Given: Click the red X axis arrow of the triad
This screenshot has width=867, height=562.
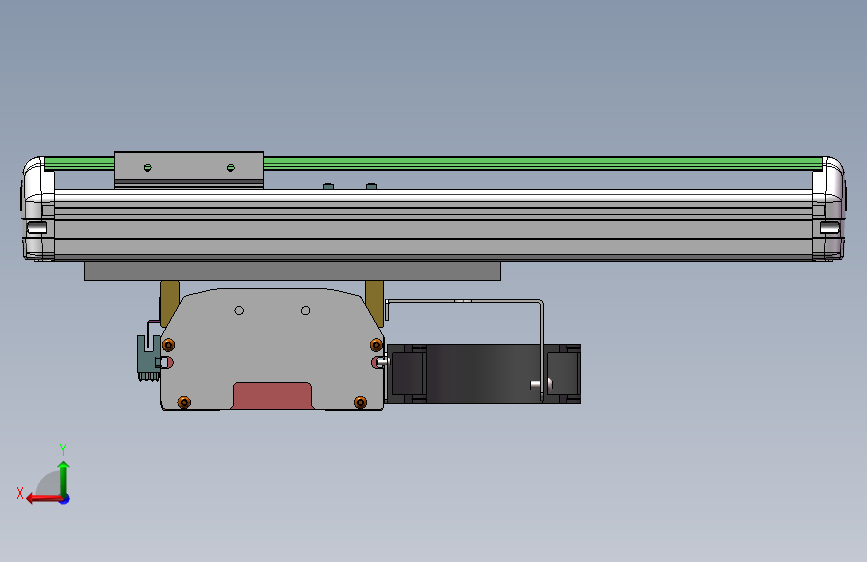Looking at the screenshot, I should coord(44,499).
